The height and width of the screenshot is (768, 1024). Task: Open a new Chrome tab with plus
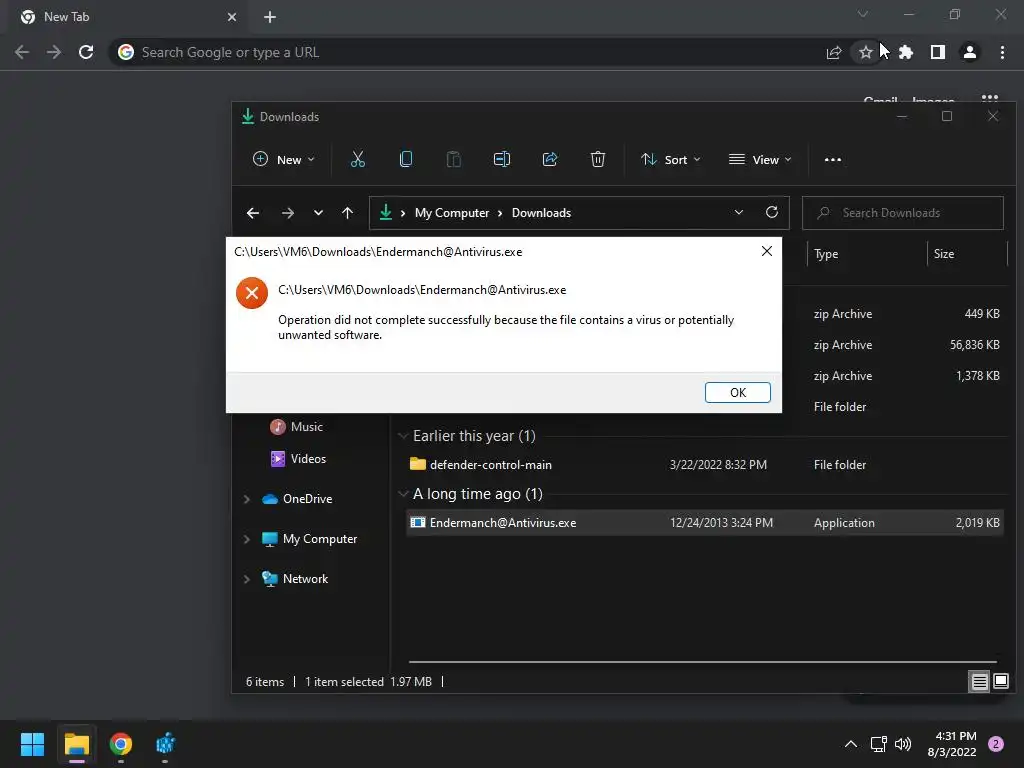[x=270, y=17]
